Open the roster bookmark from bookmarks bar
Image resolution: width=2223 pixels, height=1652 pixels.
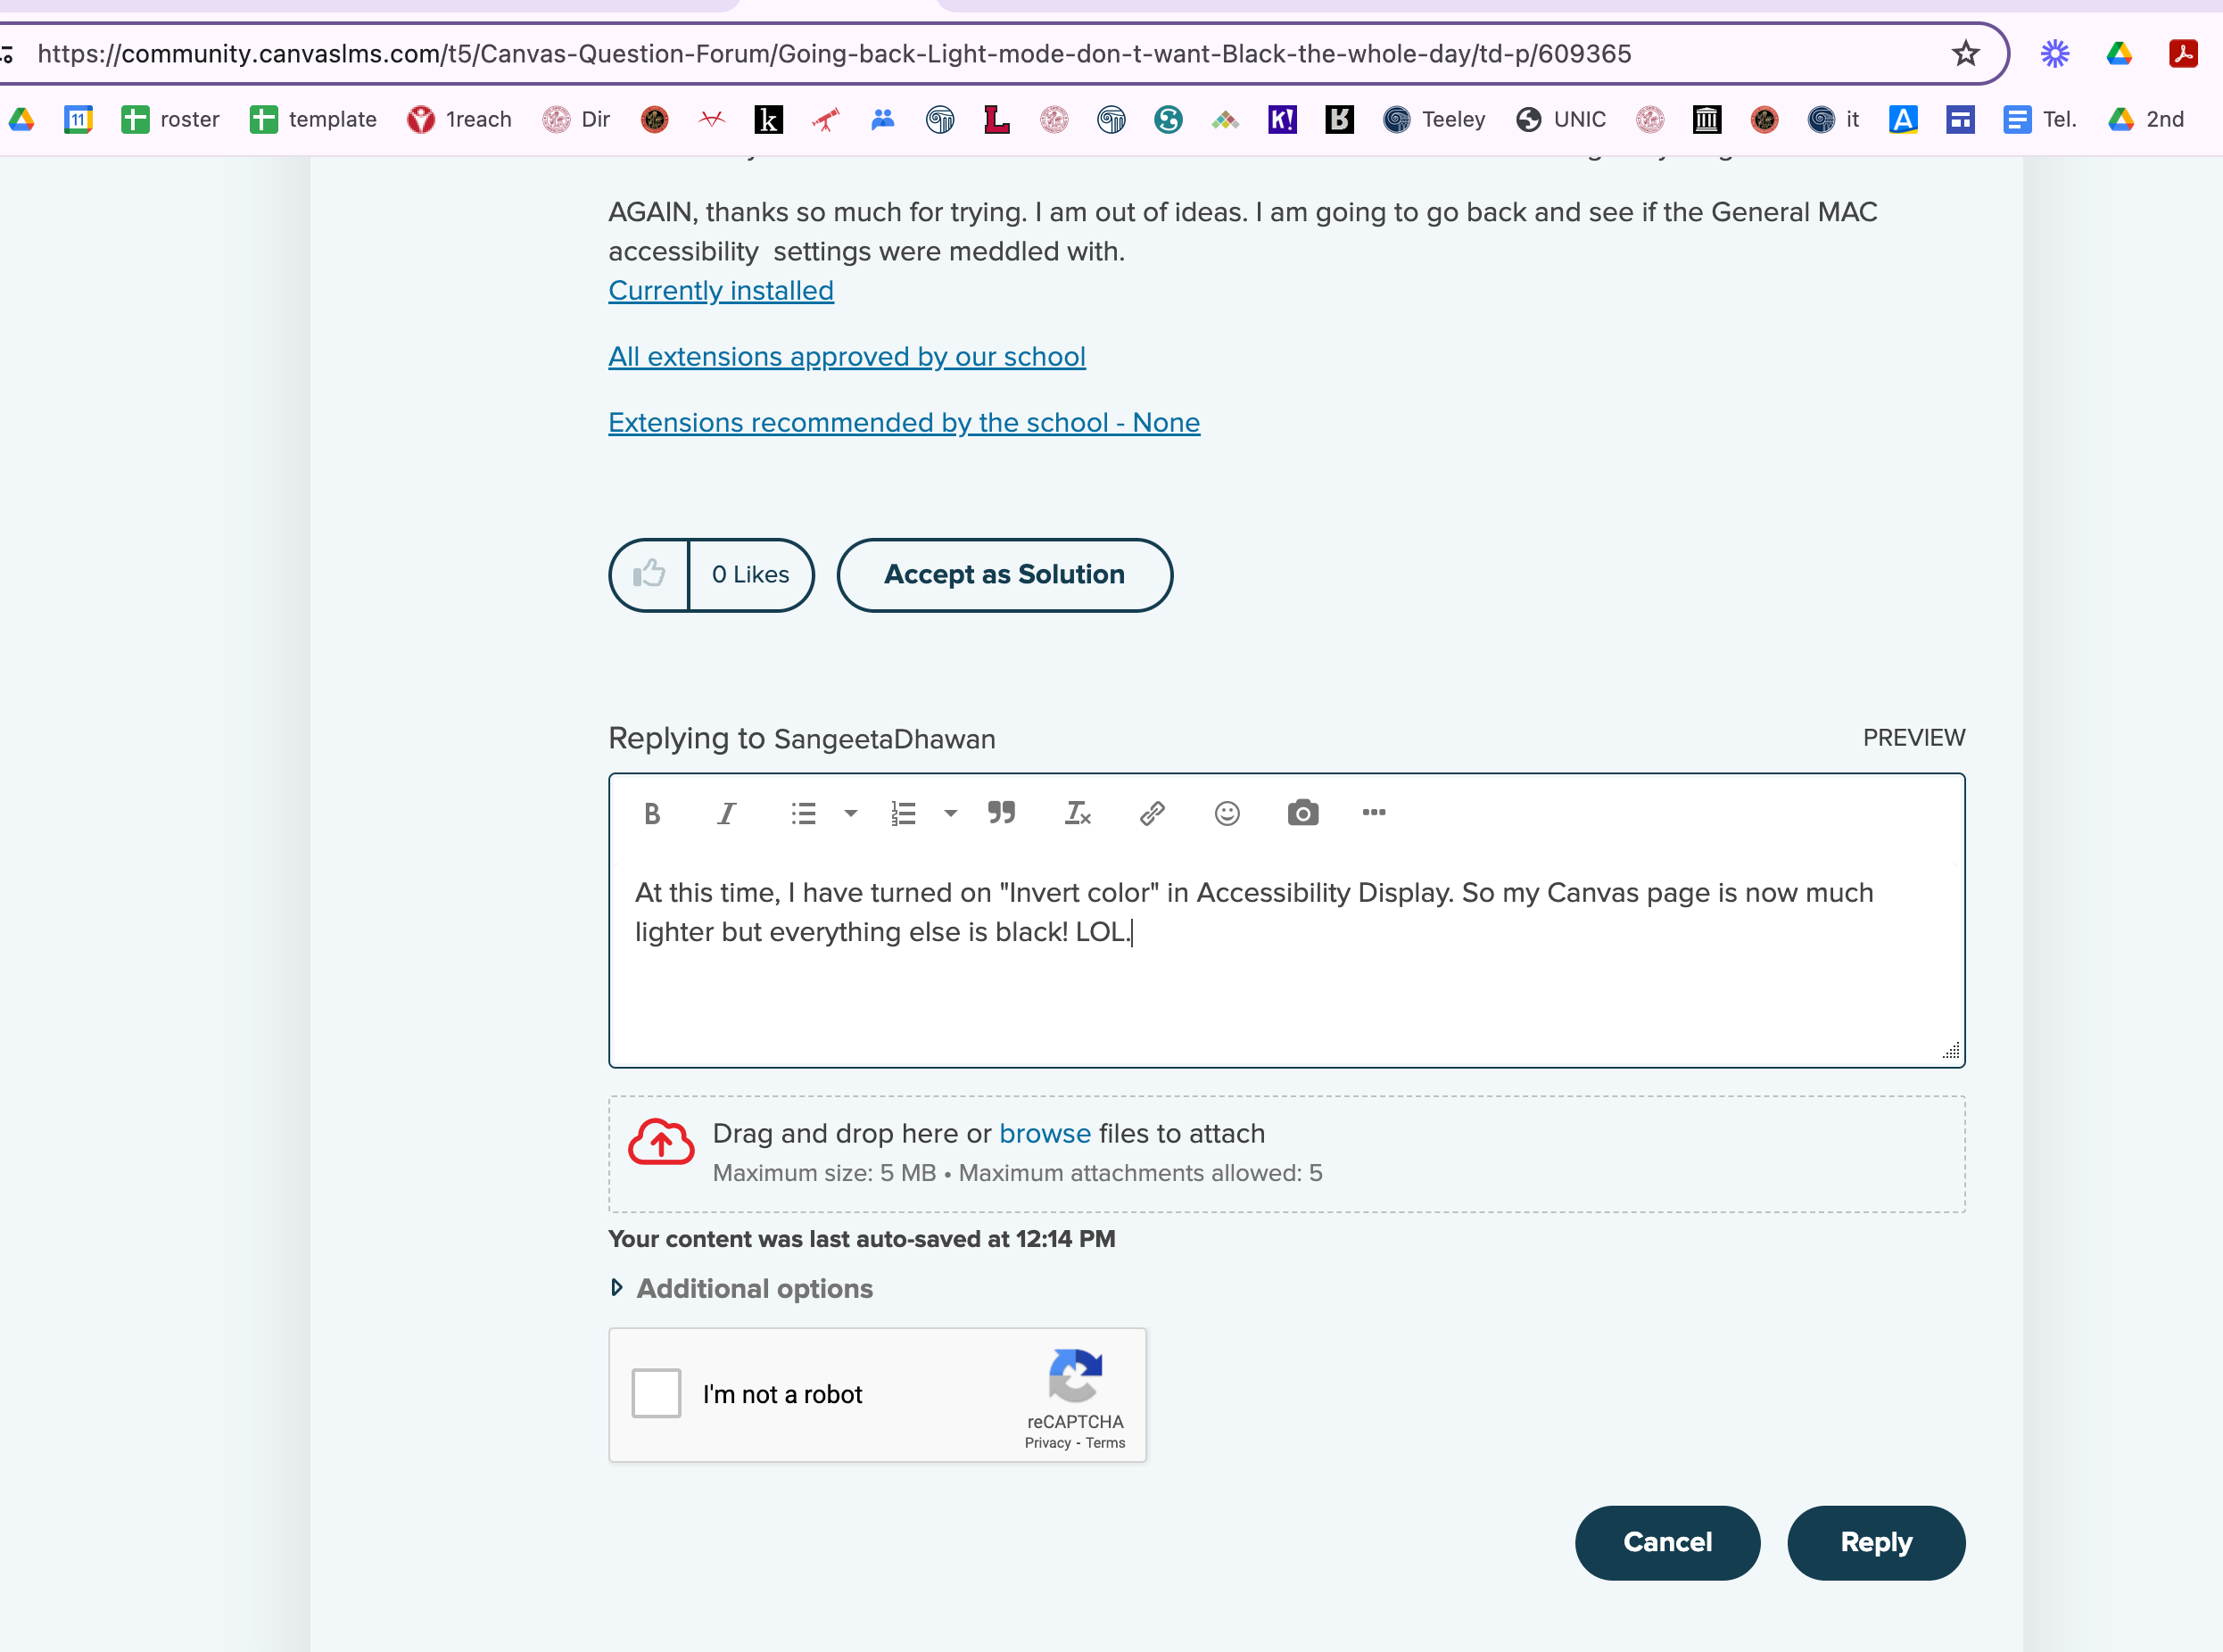tap(169, 119)
